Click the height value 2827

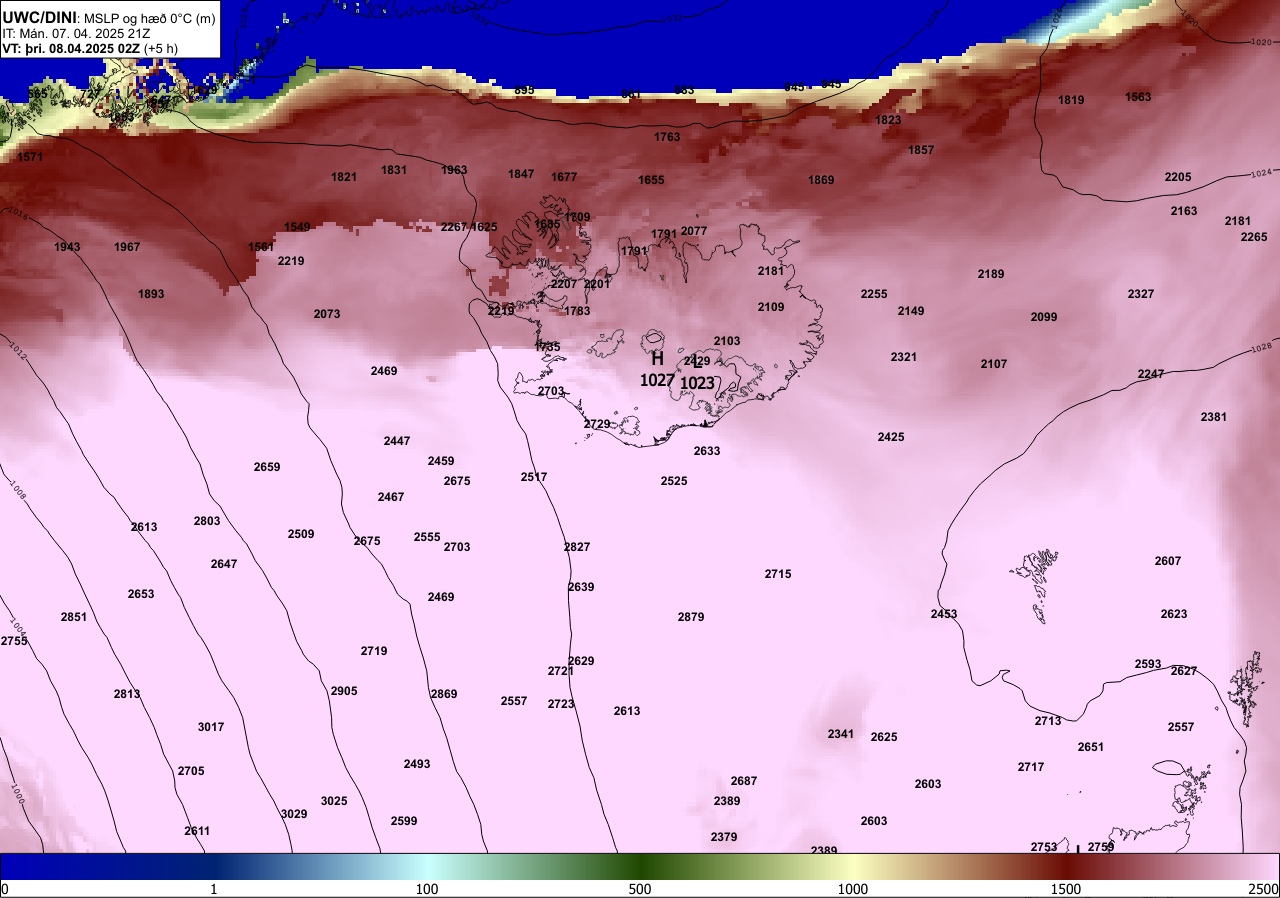[x=577, y=547]
